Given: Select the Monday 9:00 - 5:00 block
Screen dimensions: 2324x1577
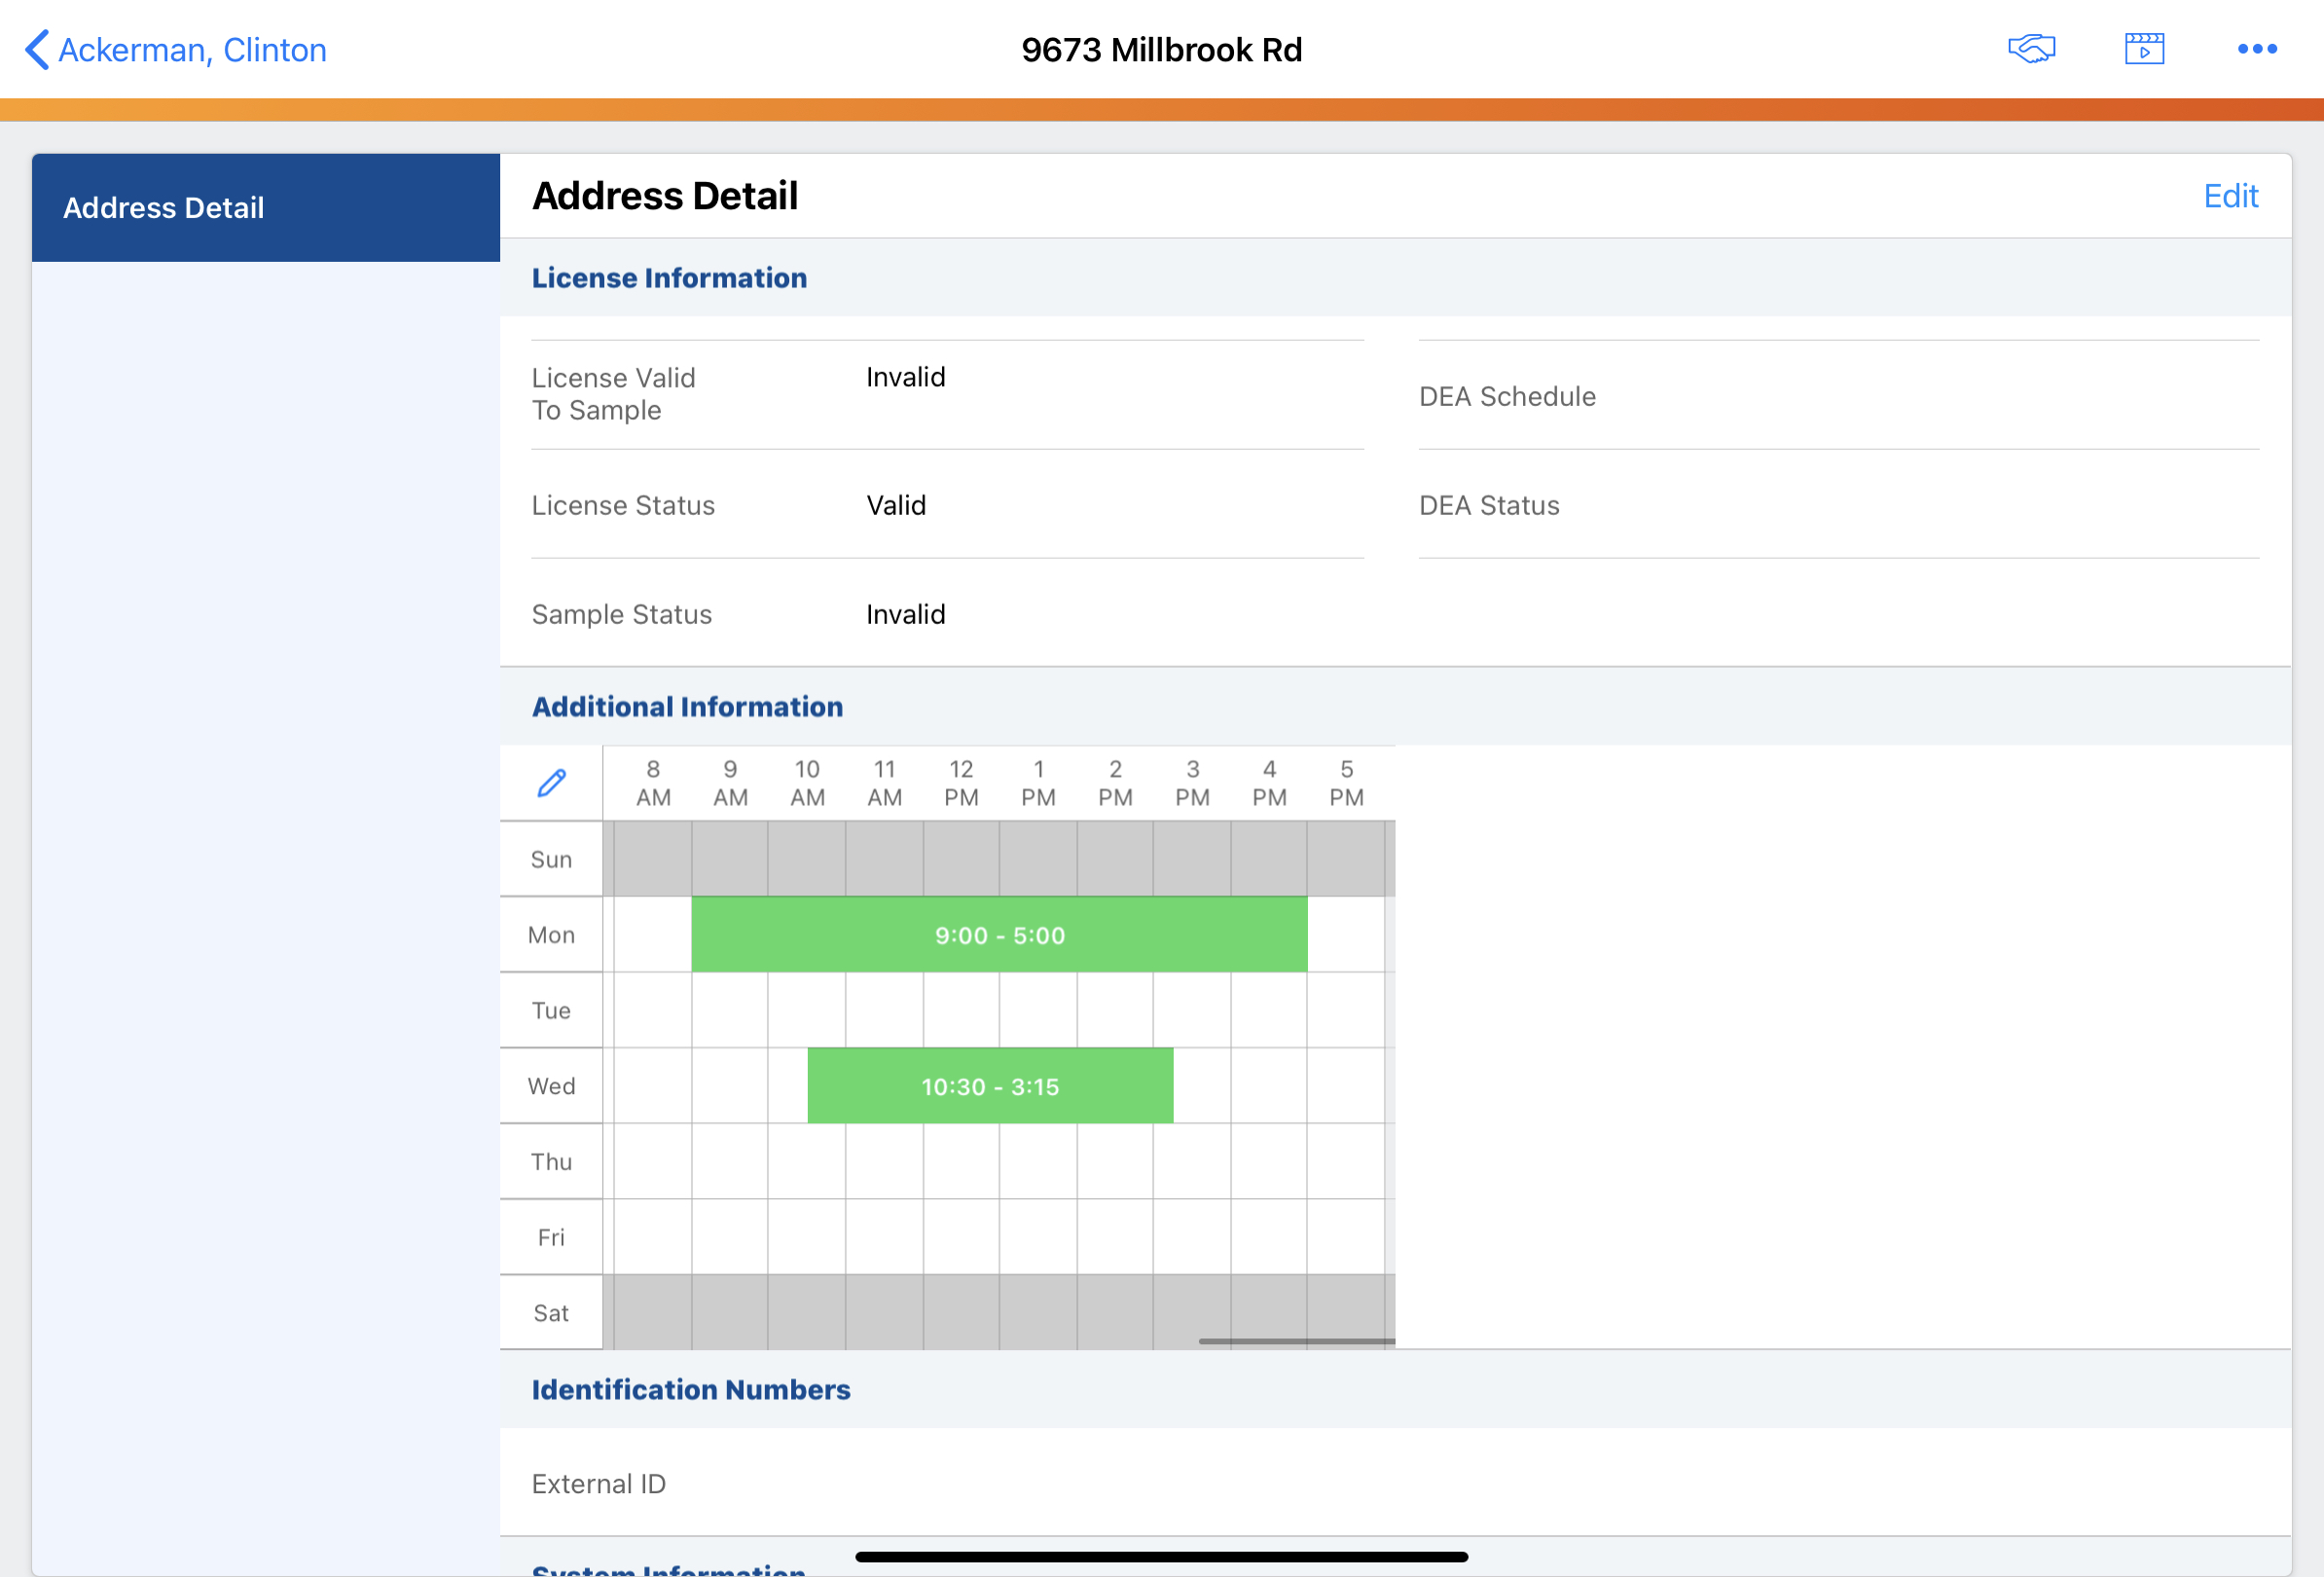Looking at the screenshot, I should coord(998,935).
